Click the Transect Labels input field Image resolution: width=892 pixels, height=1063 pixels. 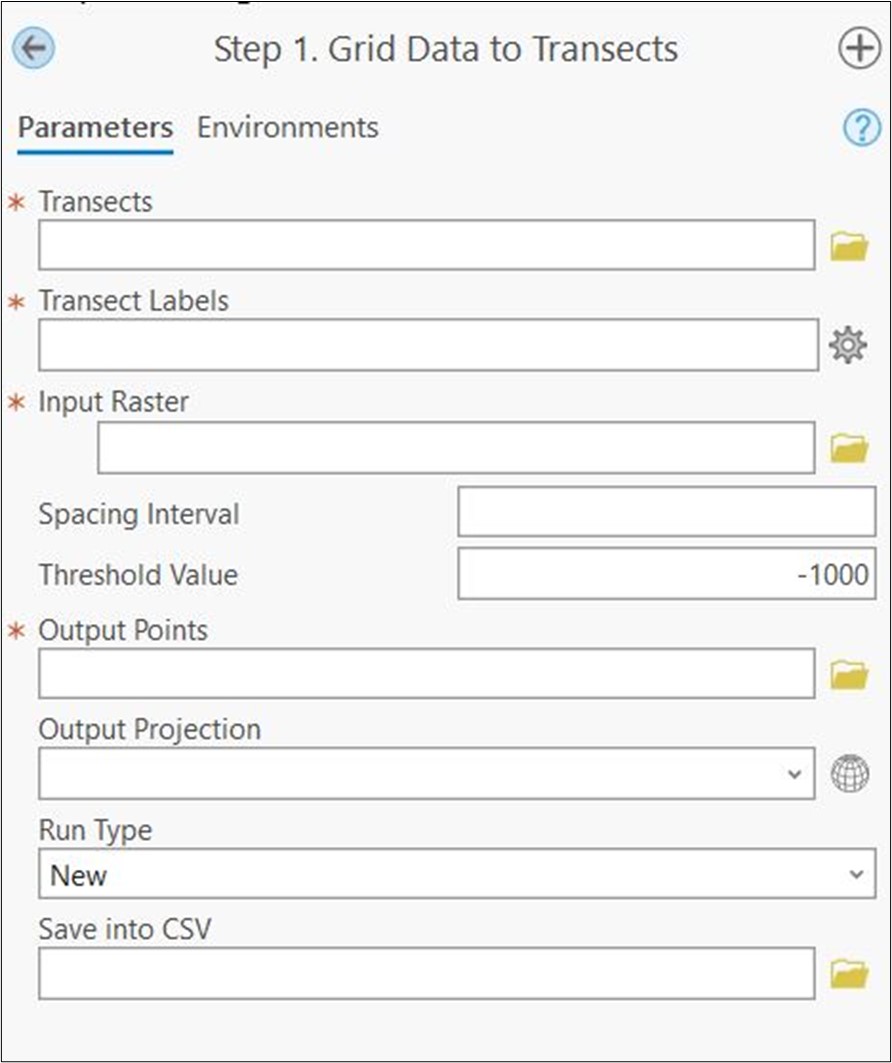click(428, 345)
